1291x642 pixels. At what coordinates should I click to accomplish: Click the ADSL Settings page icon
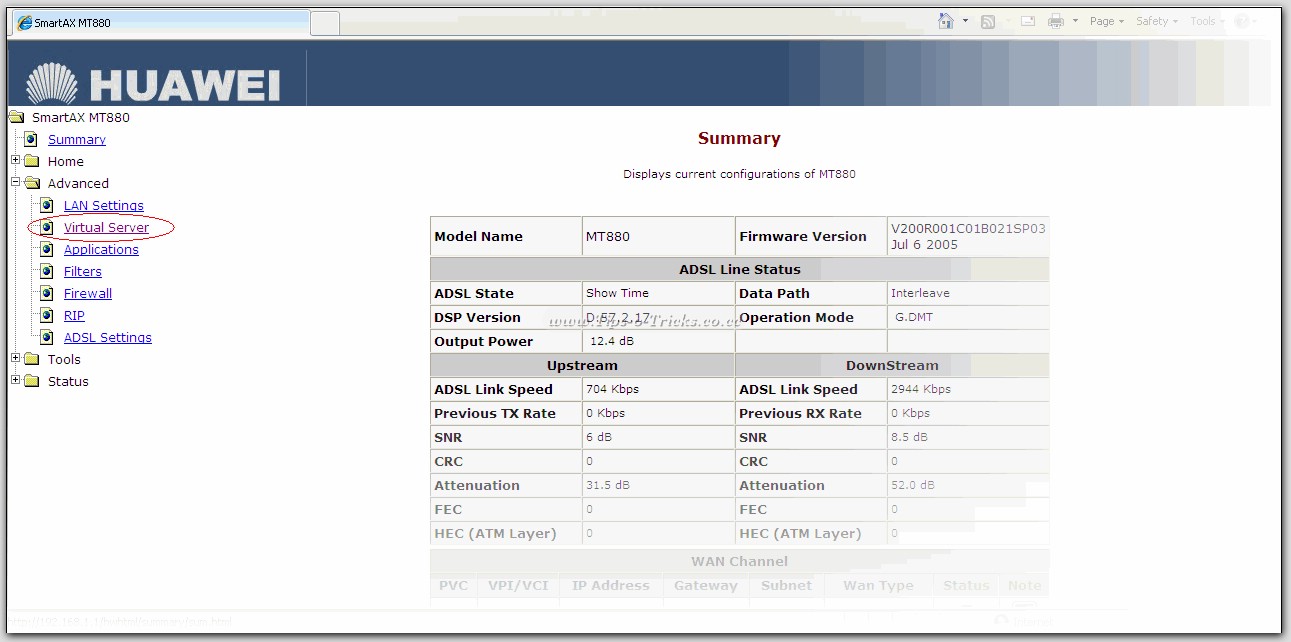click(x=47, y=337)
